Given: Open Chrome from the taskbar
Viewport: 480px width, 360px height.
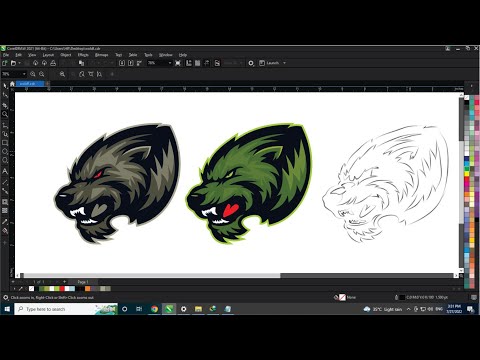Looking at the screenshot, I should 154,309.
